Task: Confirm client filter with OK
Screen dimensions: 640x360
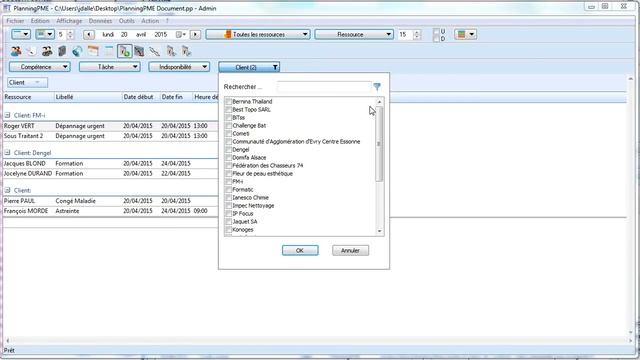Action: click(300, 250)
